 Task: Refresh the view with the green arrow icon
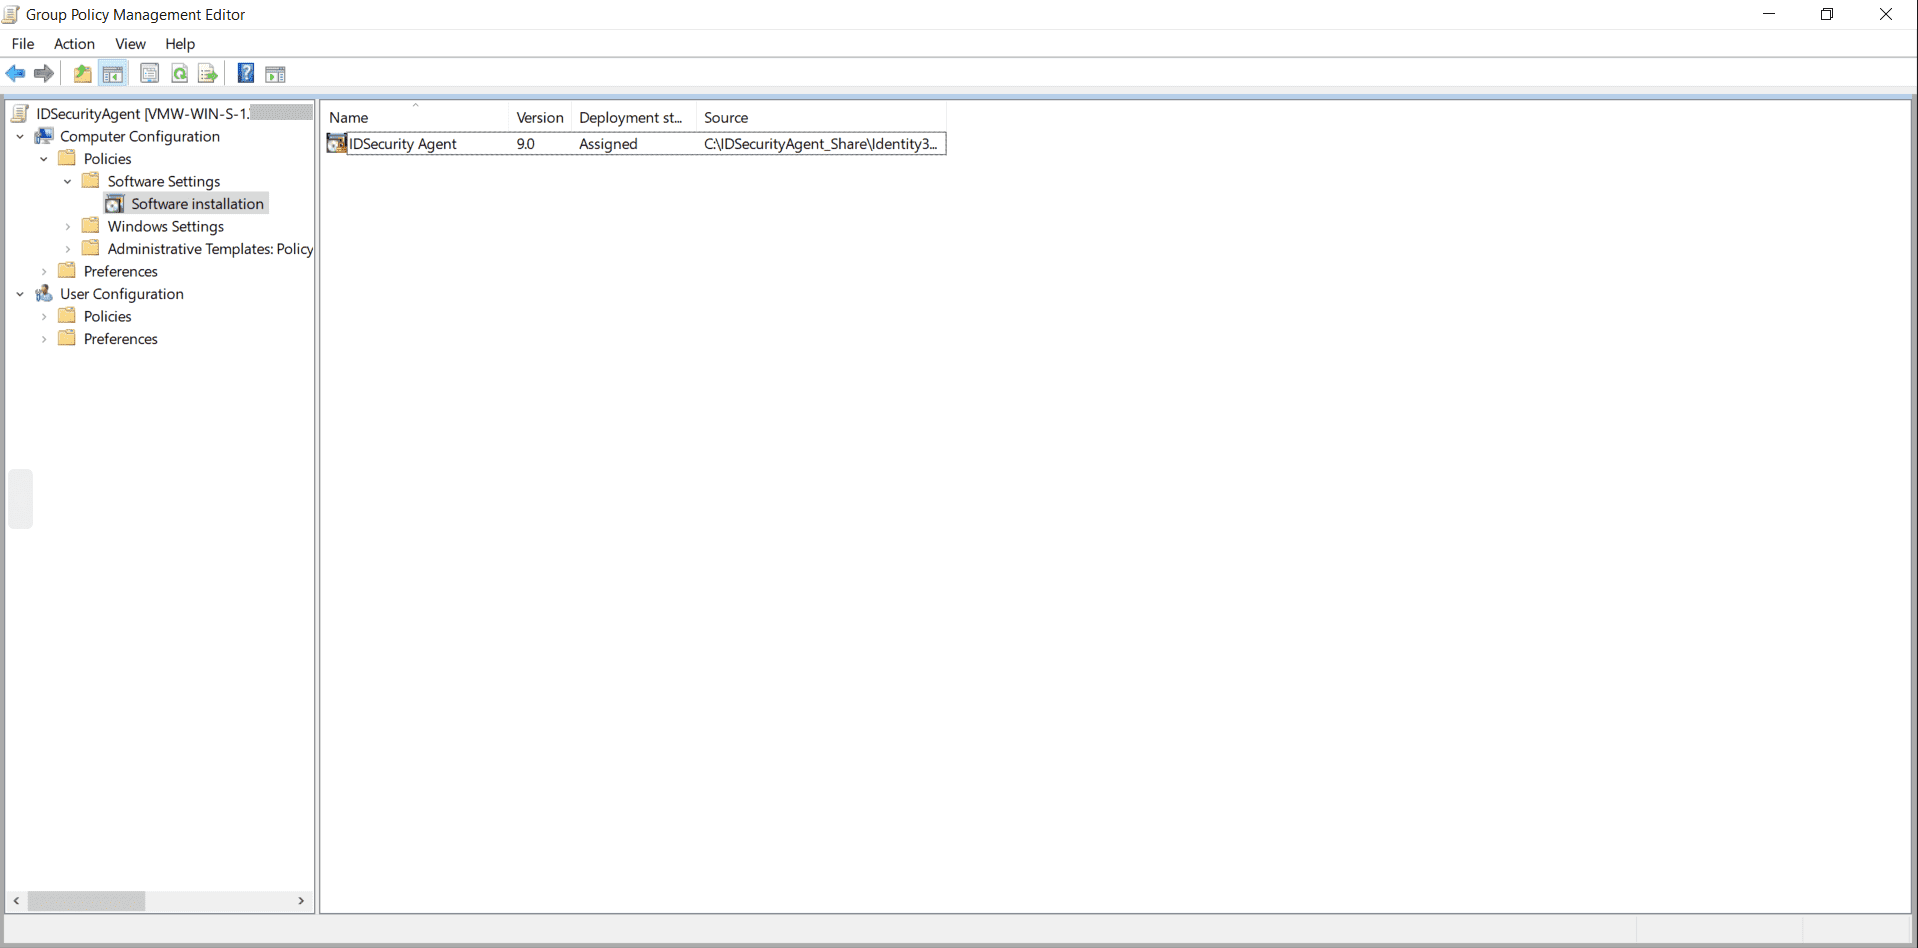click(x=180, y=73)
